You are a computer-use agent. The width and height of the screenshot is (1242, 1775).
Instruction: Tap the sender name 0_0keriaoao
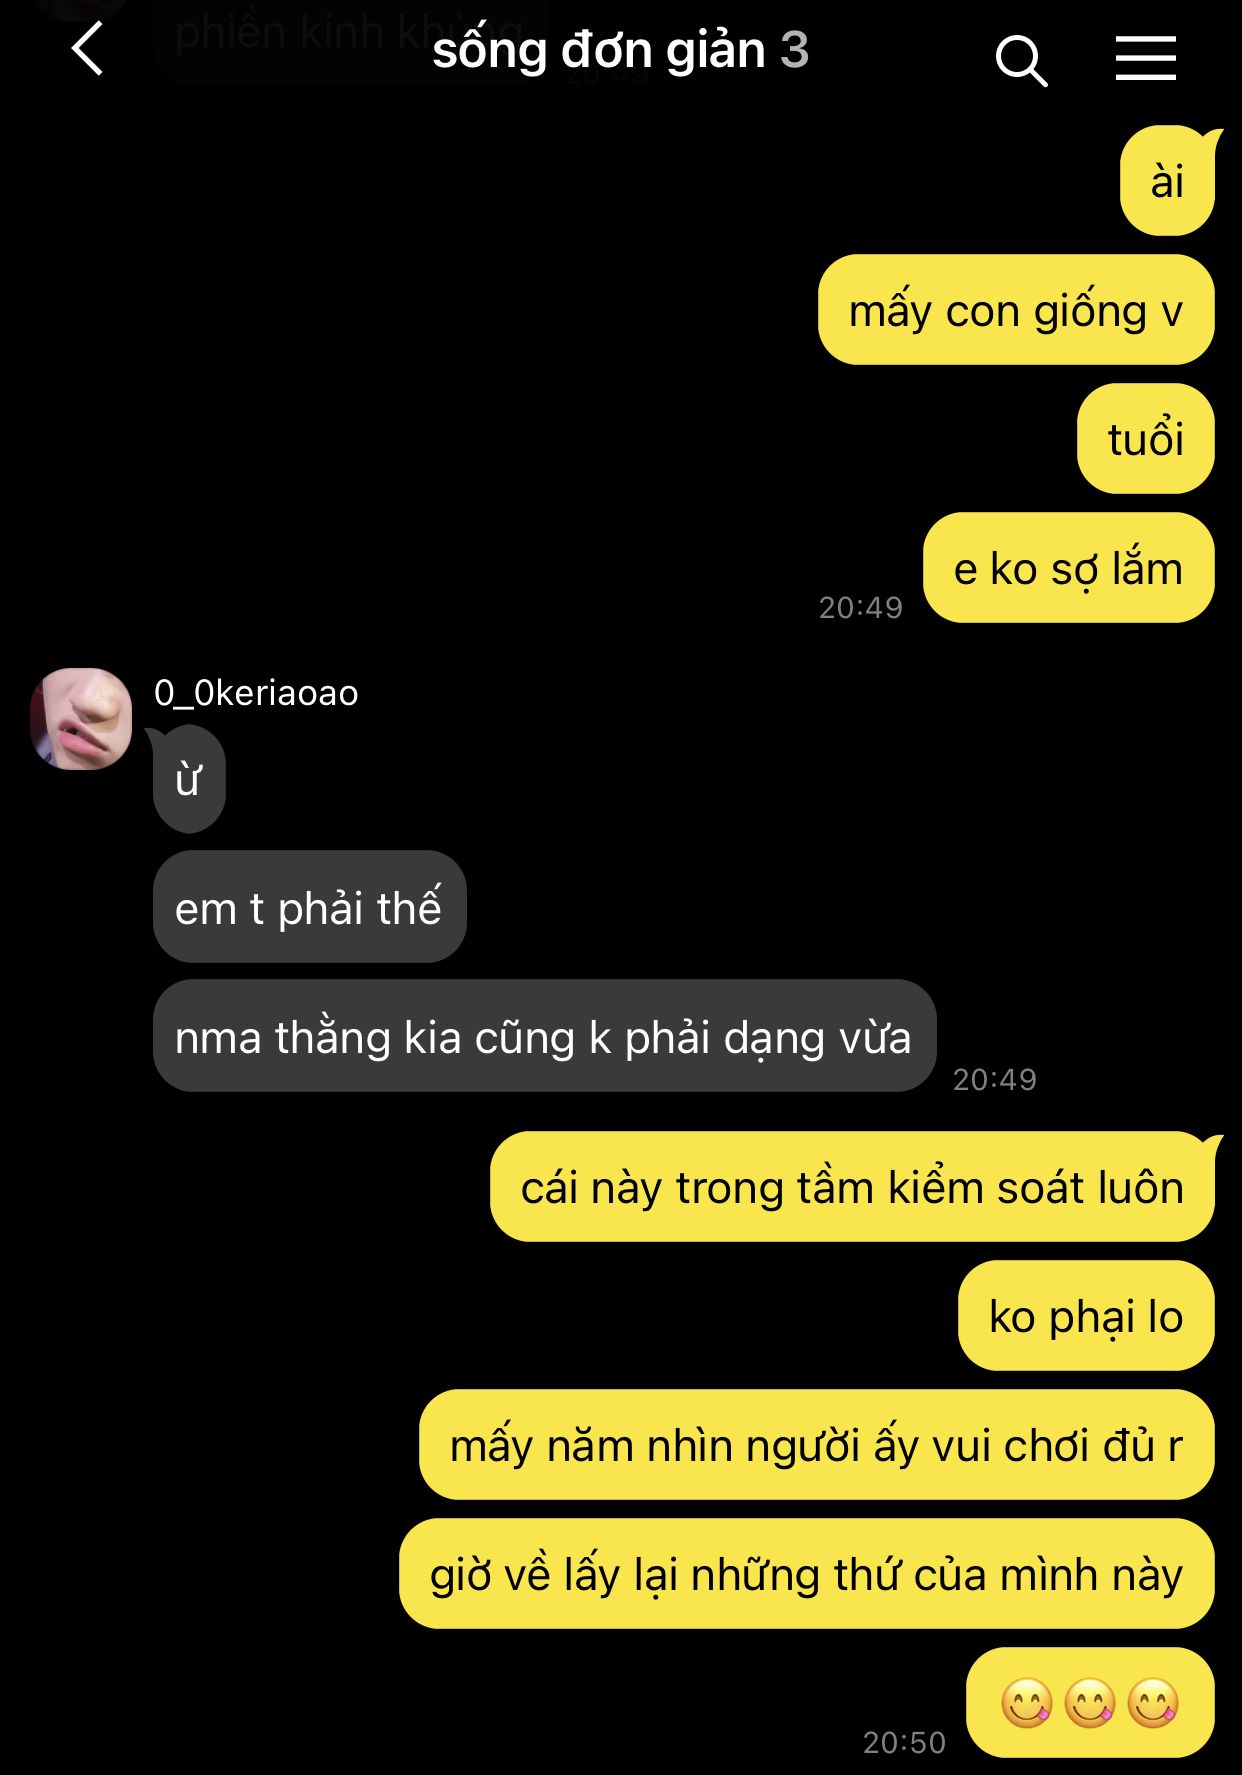point(256,693)
